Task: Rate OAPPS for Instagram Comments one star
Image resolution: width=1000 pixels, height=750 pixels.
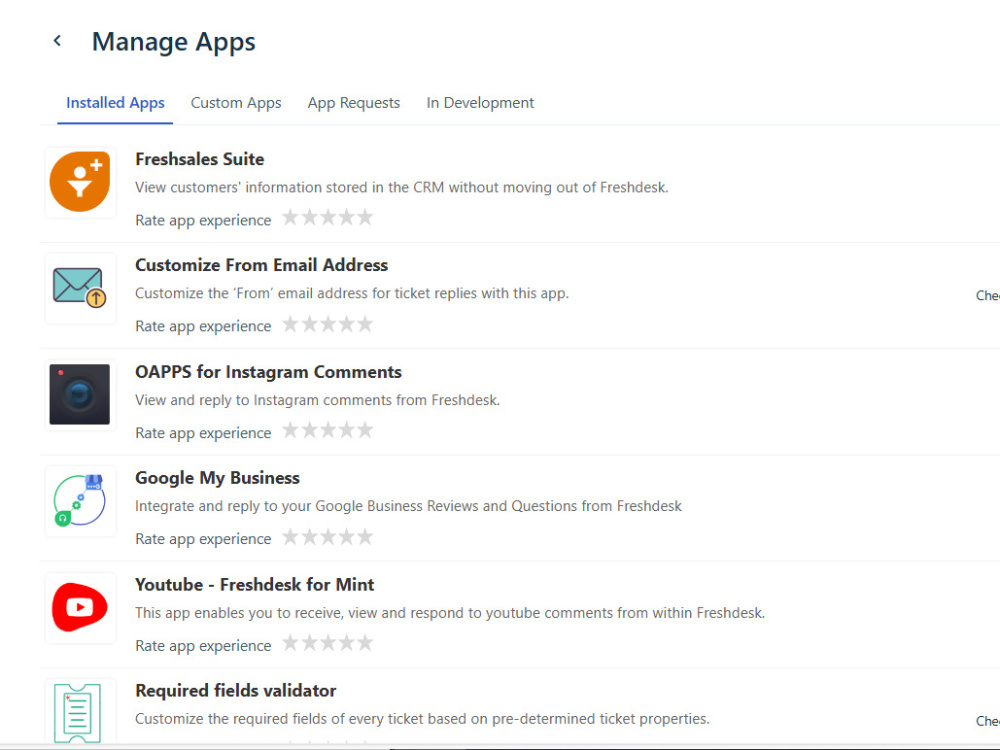Action: 290,430
